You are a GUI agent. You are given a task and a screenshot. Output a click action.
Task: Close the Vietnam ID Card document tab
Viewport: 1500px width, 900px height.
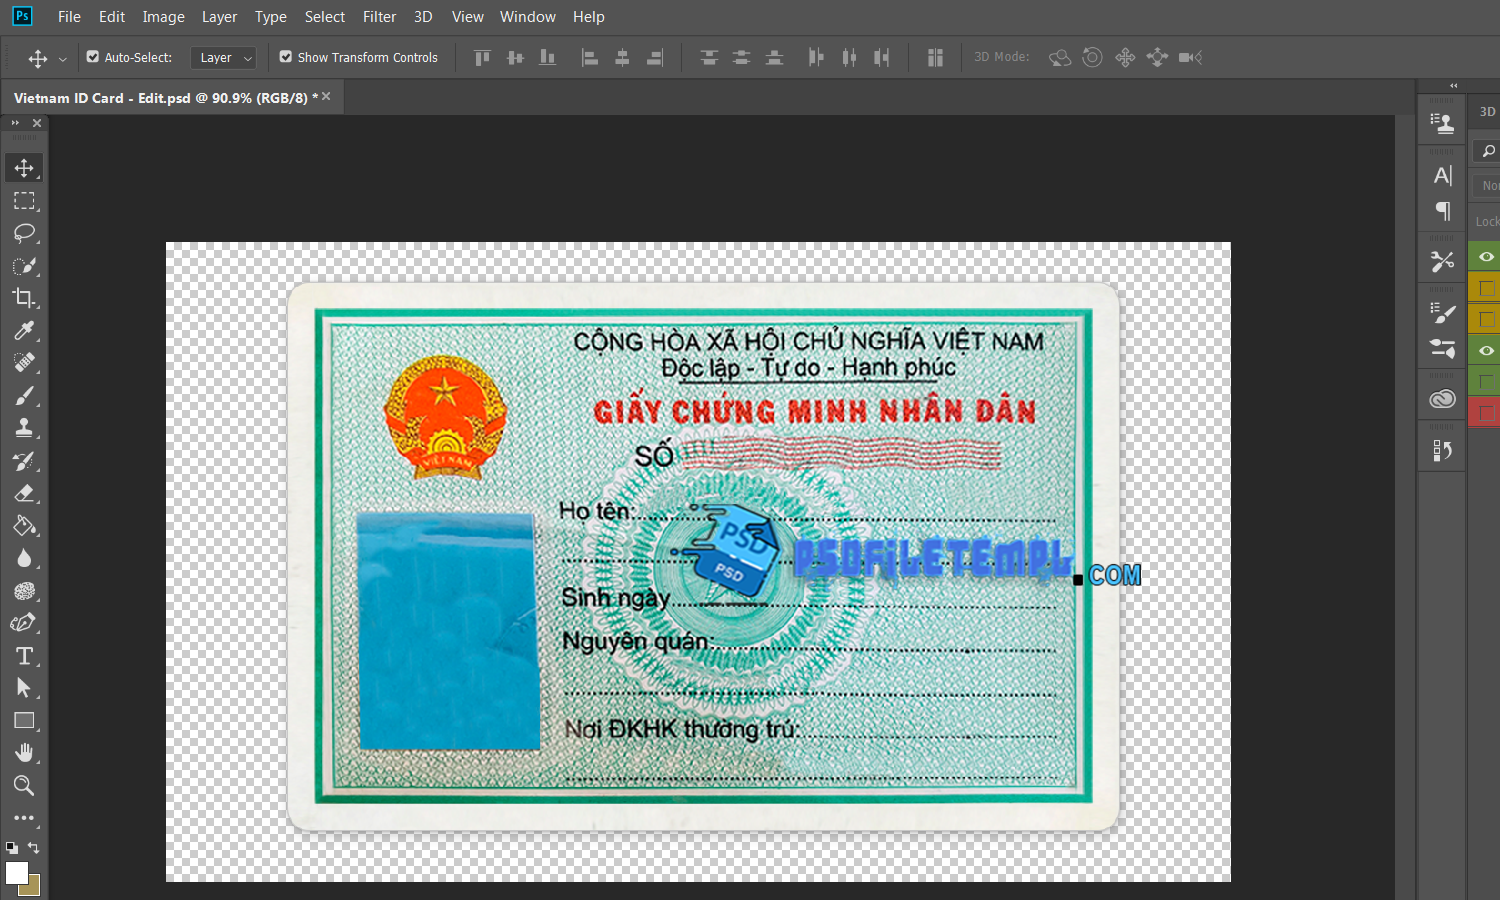tap(326, 97)
